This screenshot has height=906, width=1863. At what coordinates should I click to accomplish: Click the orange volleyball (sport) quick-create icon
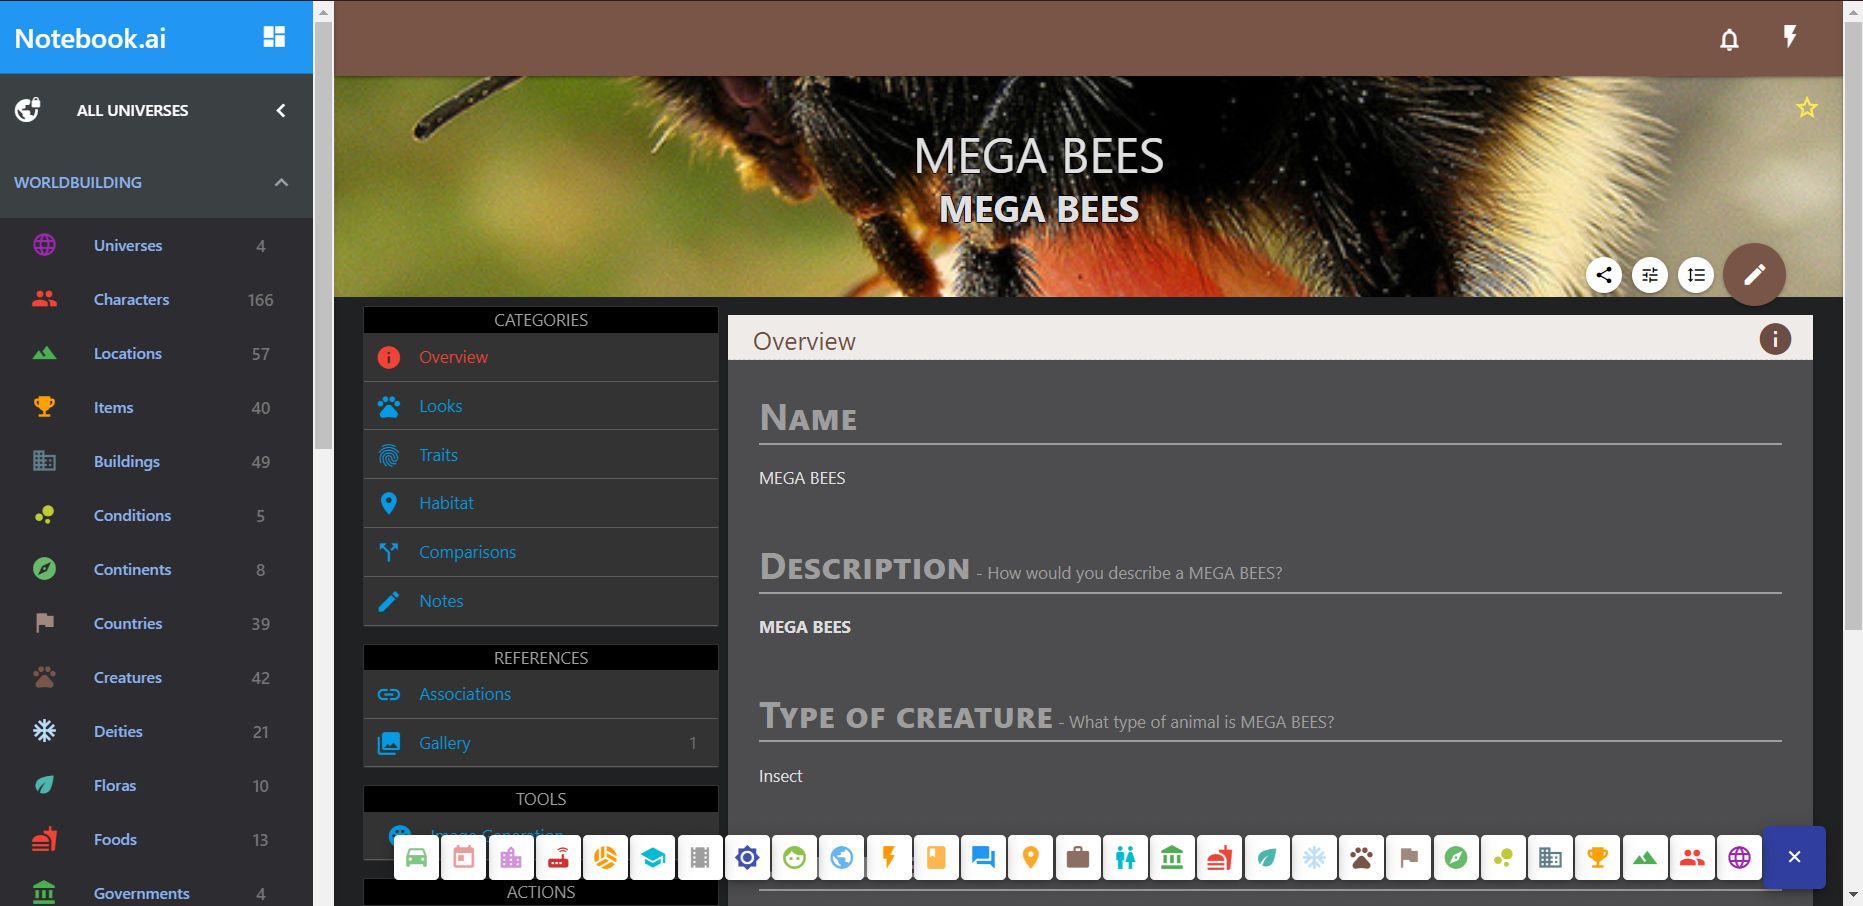[605, 858]
